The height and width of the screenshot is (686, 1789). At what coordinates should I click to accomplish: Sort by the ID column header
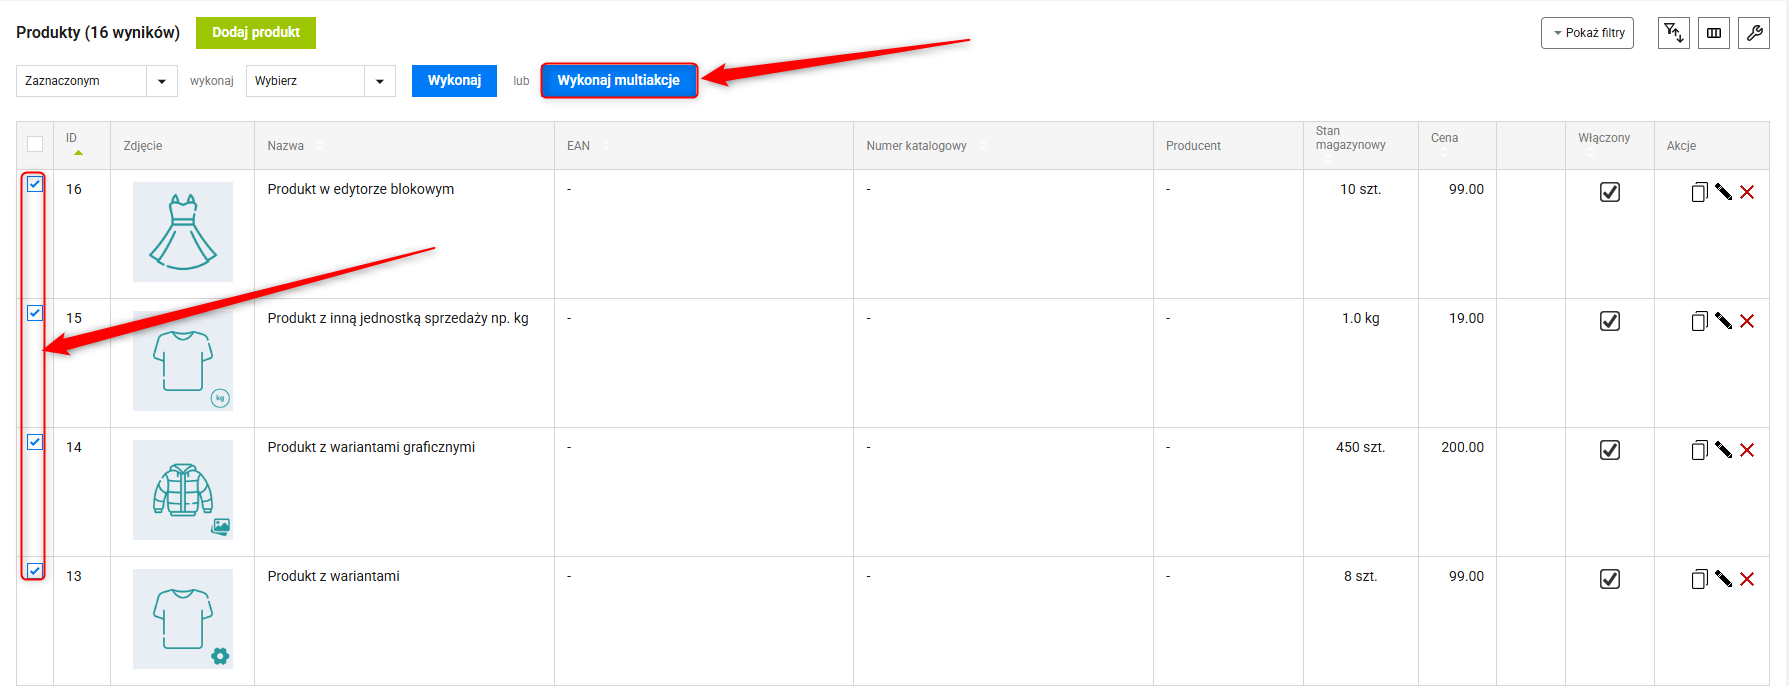[x=72, y=139]
